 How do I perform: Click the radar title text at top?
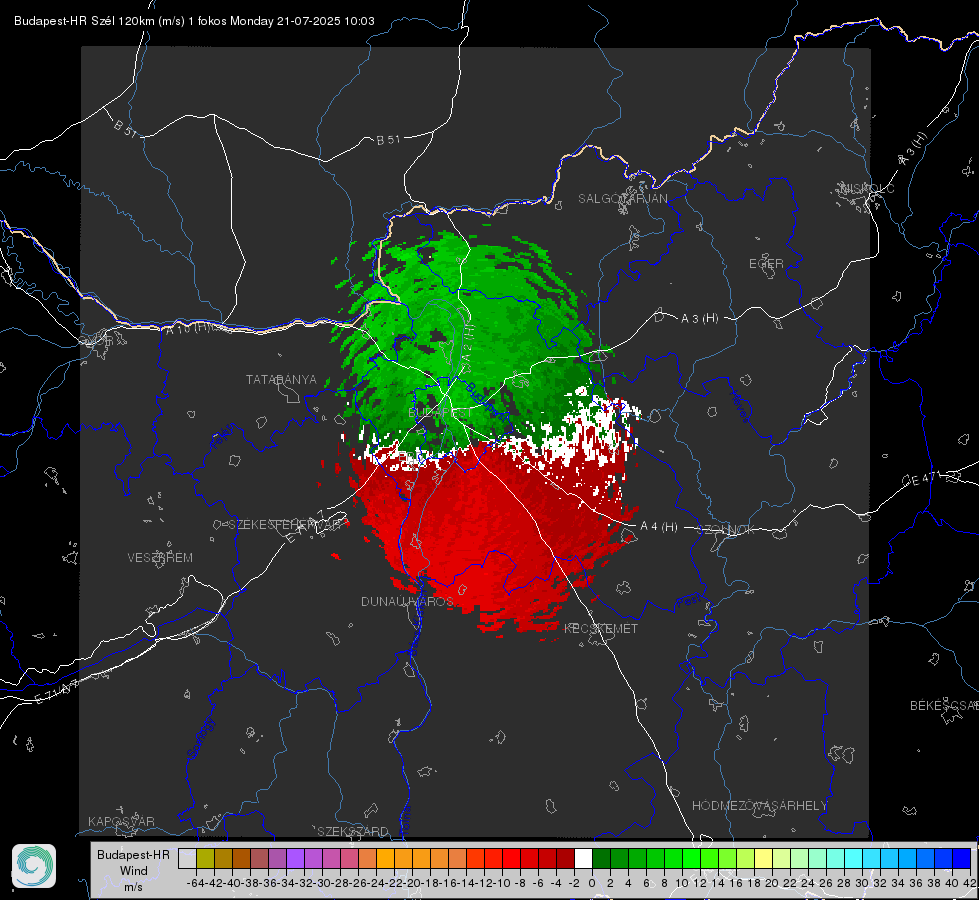tap(194, 21)
